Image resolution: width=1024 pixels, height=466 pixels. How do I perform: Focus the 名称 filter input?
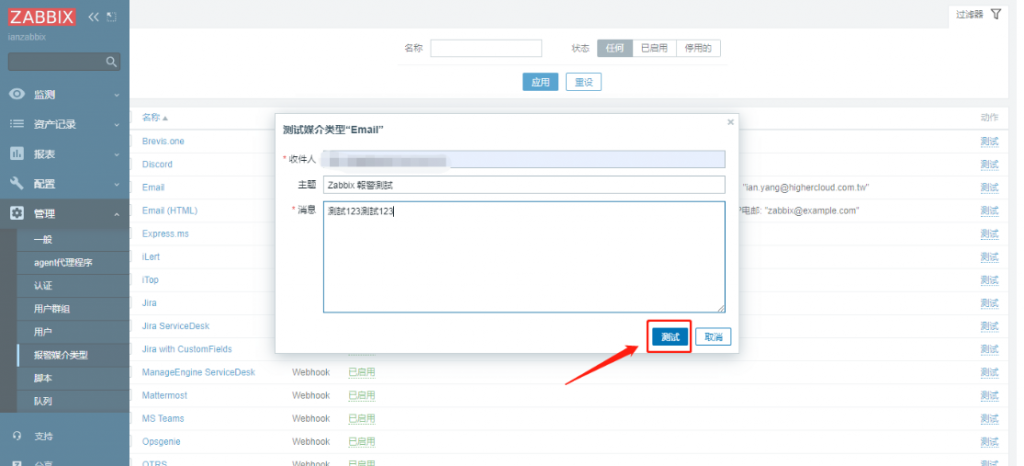(486, 48)
